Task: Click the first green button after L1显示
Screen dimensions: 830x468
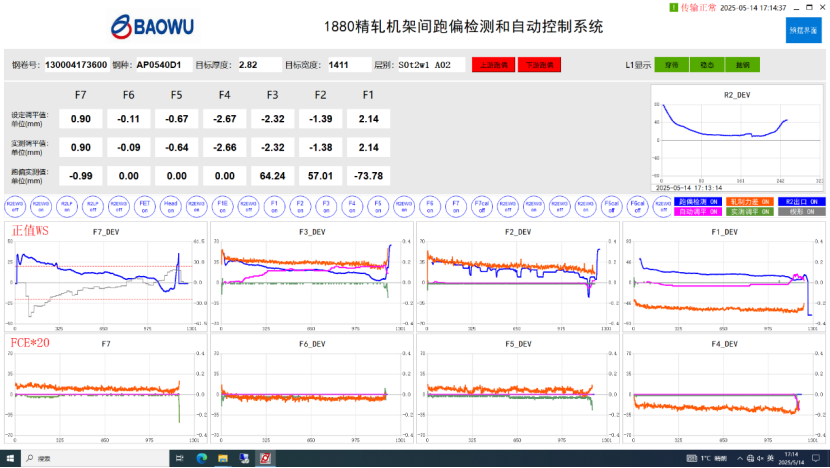Action: point(671,65)
